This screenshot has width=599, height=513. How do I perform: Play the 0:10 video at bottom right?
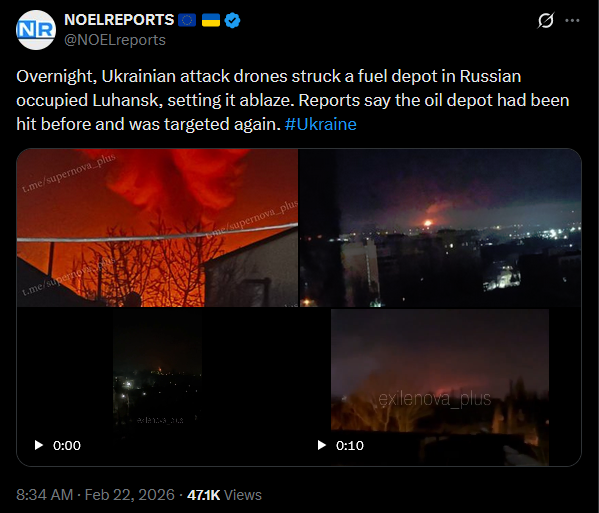[322, 445]
